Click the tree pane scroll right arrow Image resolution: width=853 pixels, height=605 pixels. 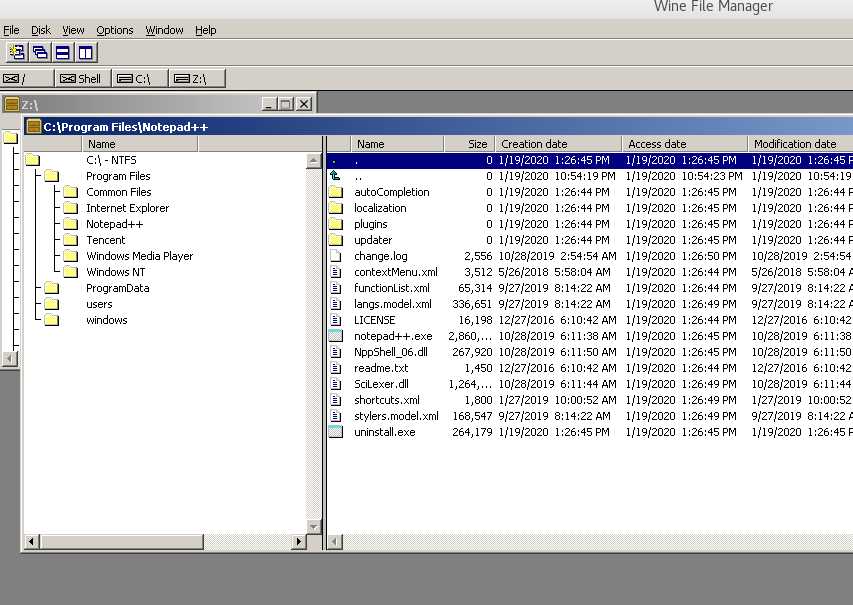298,541
